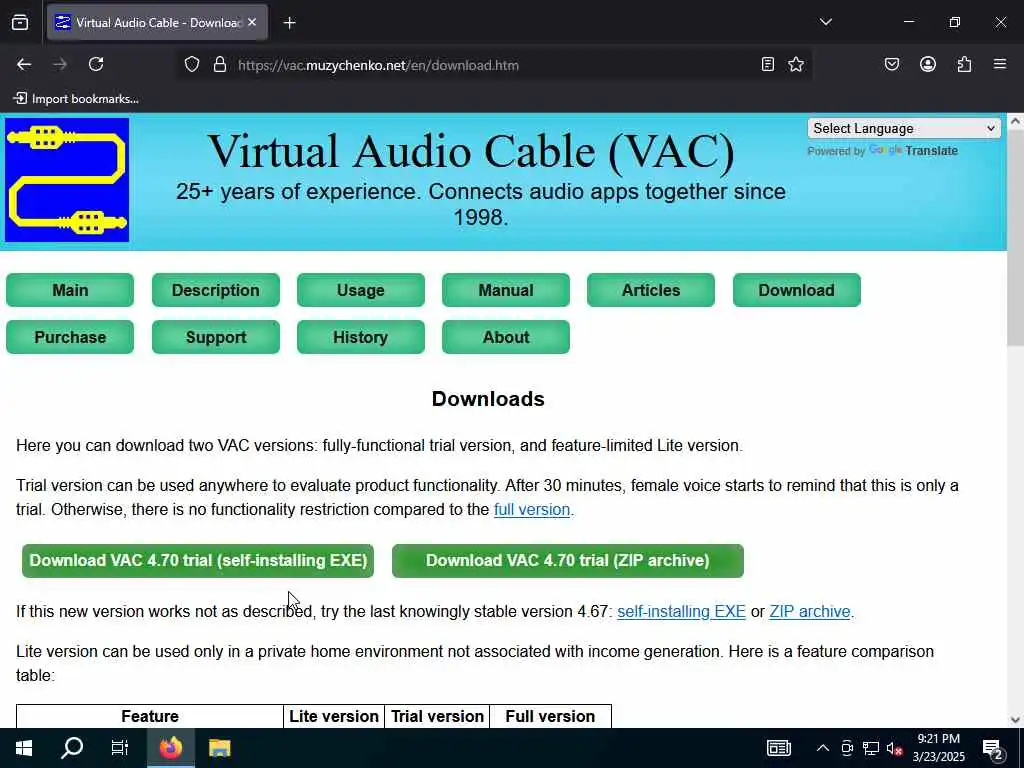The image size is (1024, 768).
Task: Open the Manual page
Action: pos(505,290)
